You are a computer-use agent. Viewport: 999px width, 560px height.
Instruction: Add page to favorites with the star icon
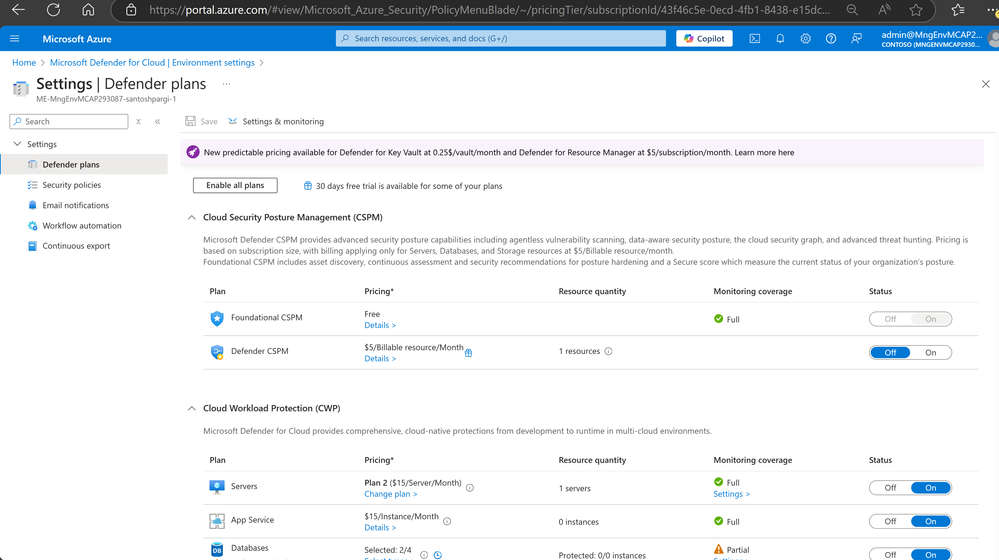[916, 10]
